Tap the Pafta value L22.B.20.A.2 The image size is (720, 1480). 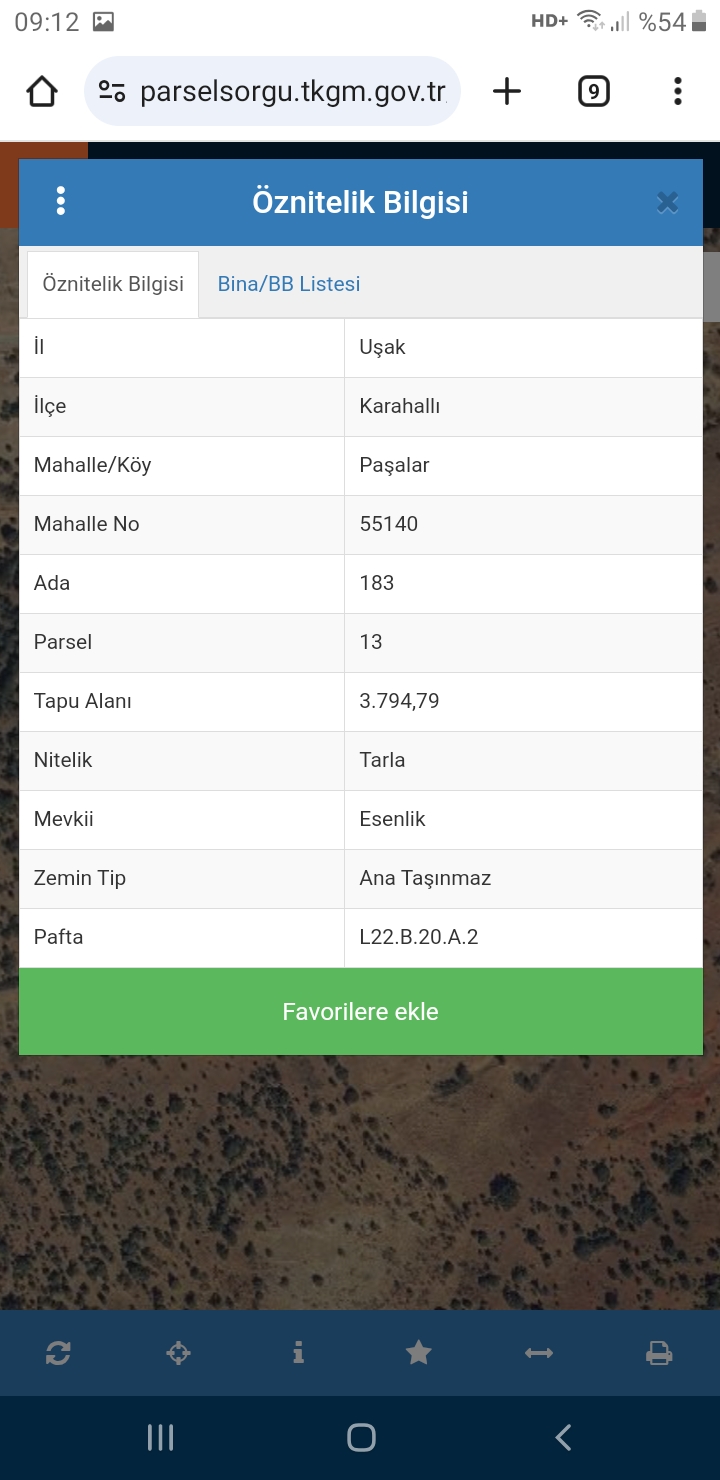(x=419, y=938)
